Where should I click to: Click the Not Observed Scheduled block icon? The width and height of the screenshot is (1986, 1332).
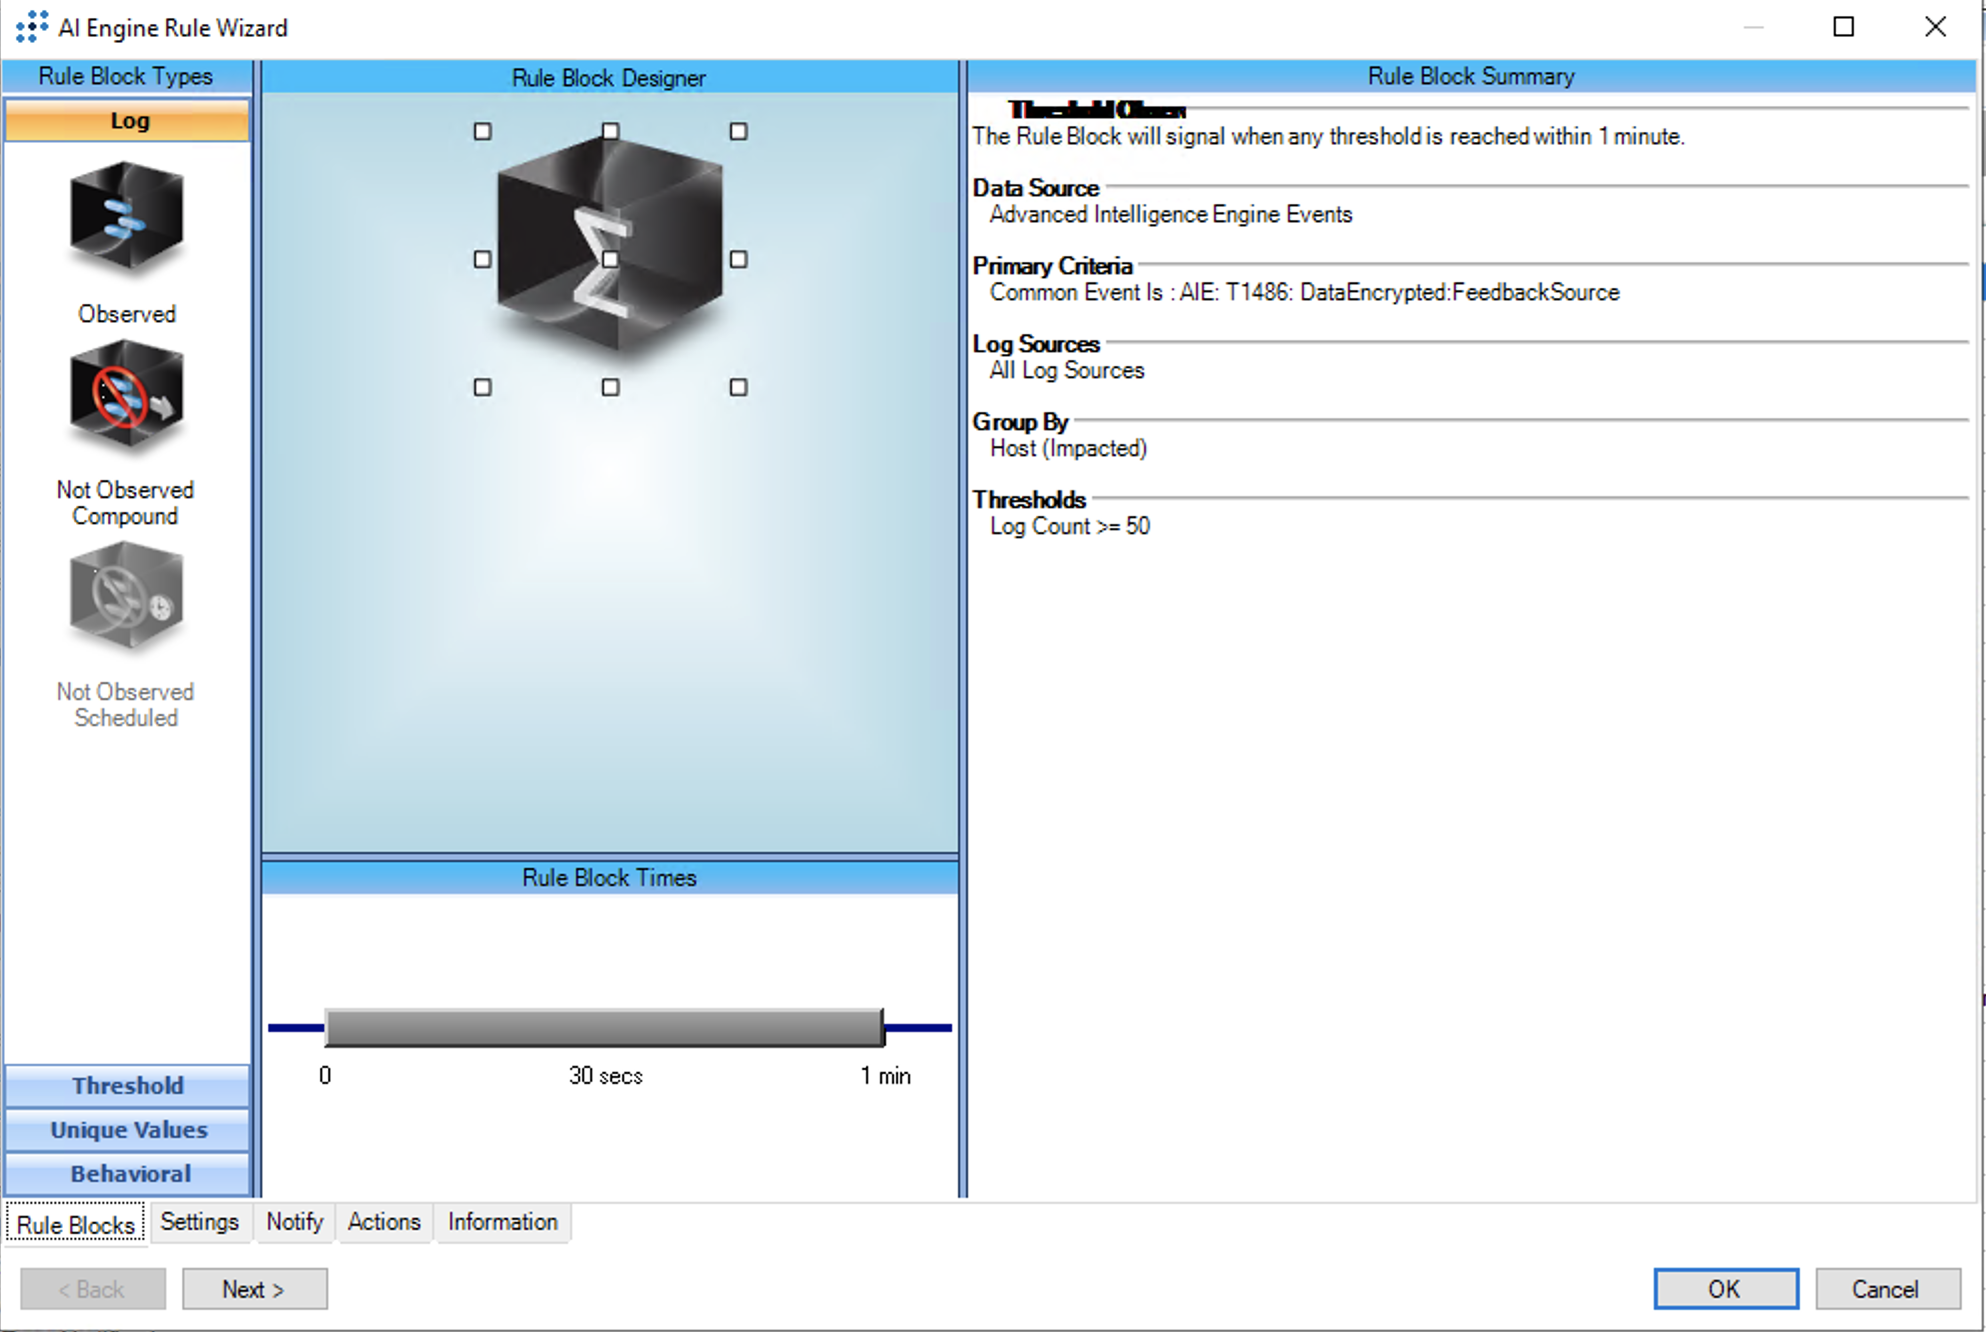click(126, 597)
